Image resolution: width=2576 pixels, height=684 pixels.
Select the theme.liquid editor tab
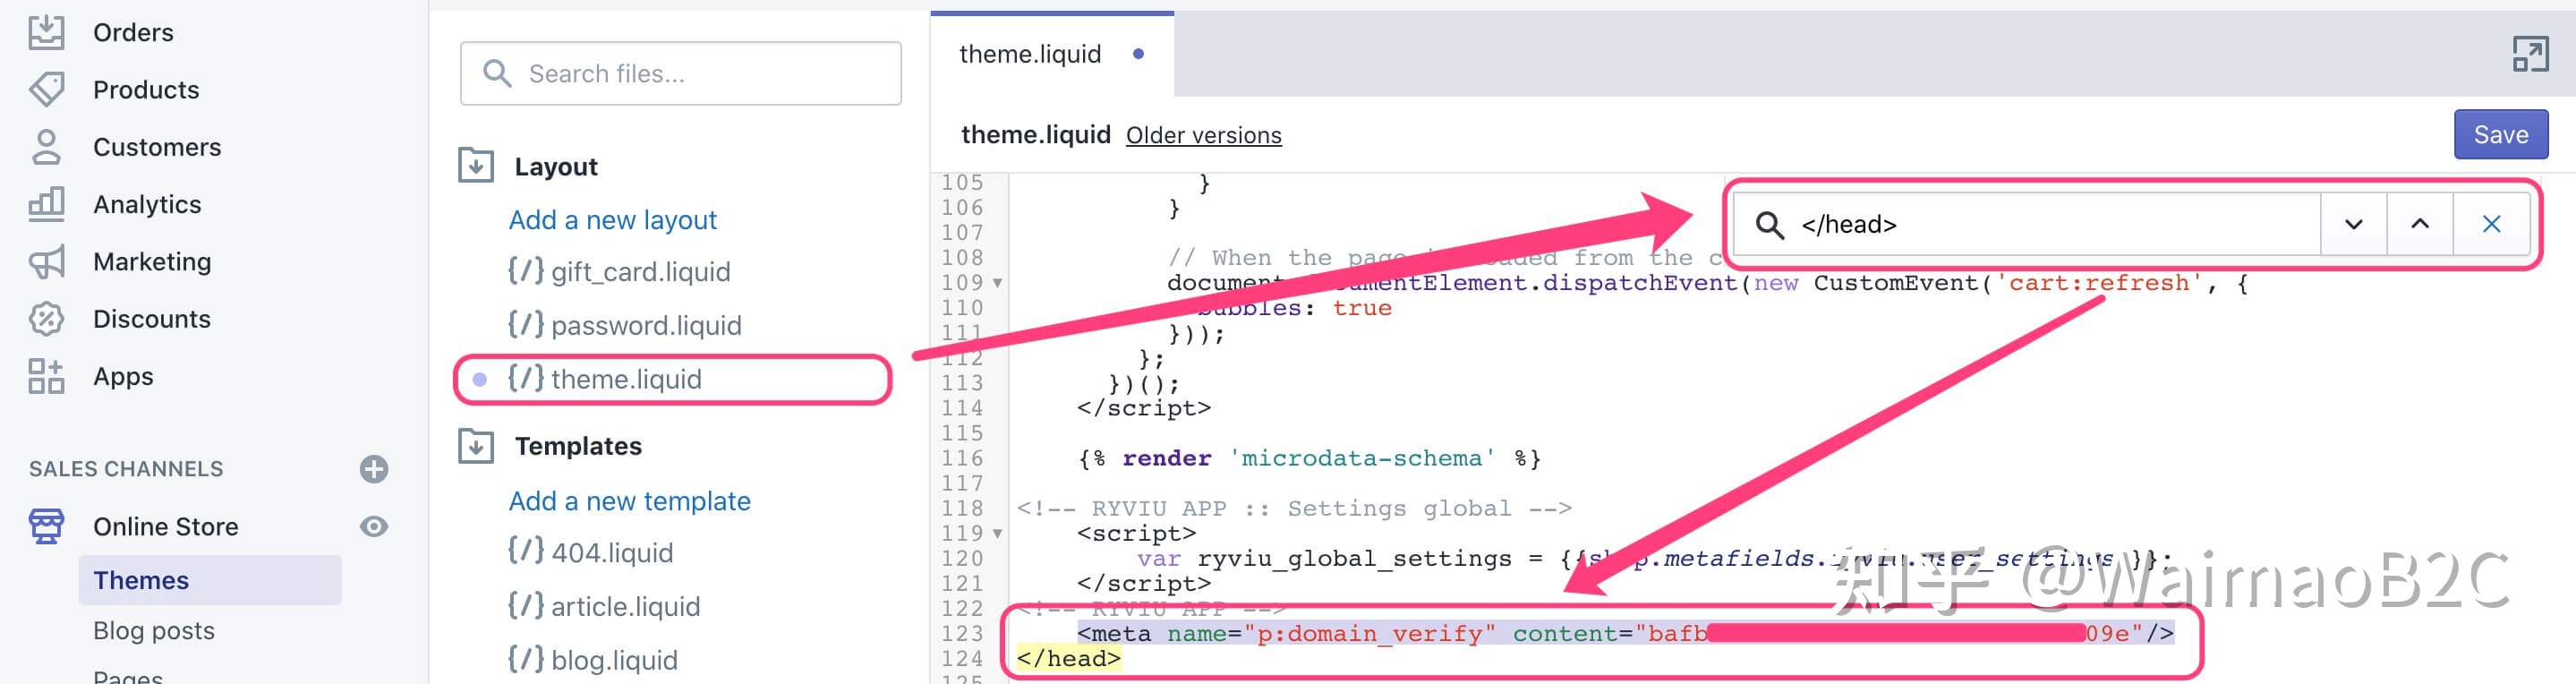(x=1030, y=54)
